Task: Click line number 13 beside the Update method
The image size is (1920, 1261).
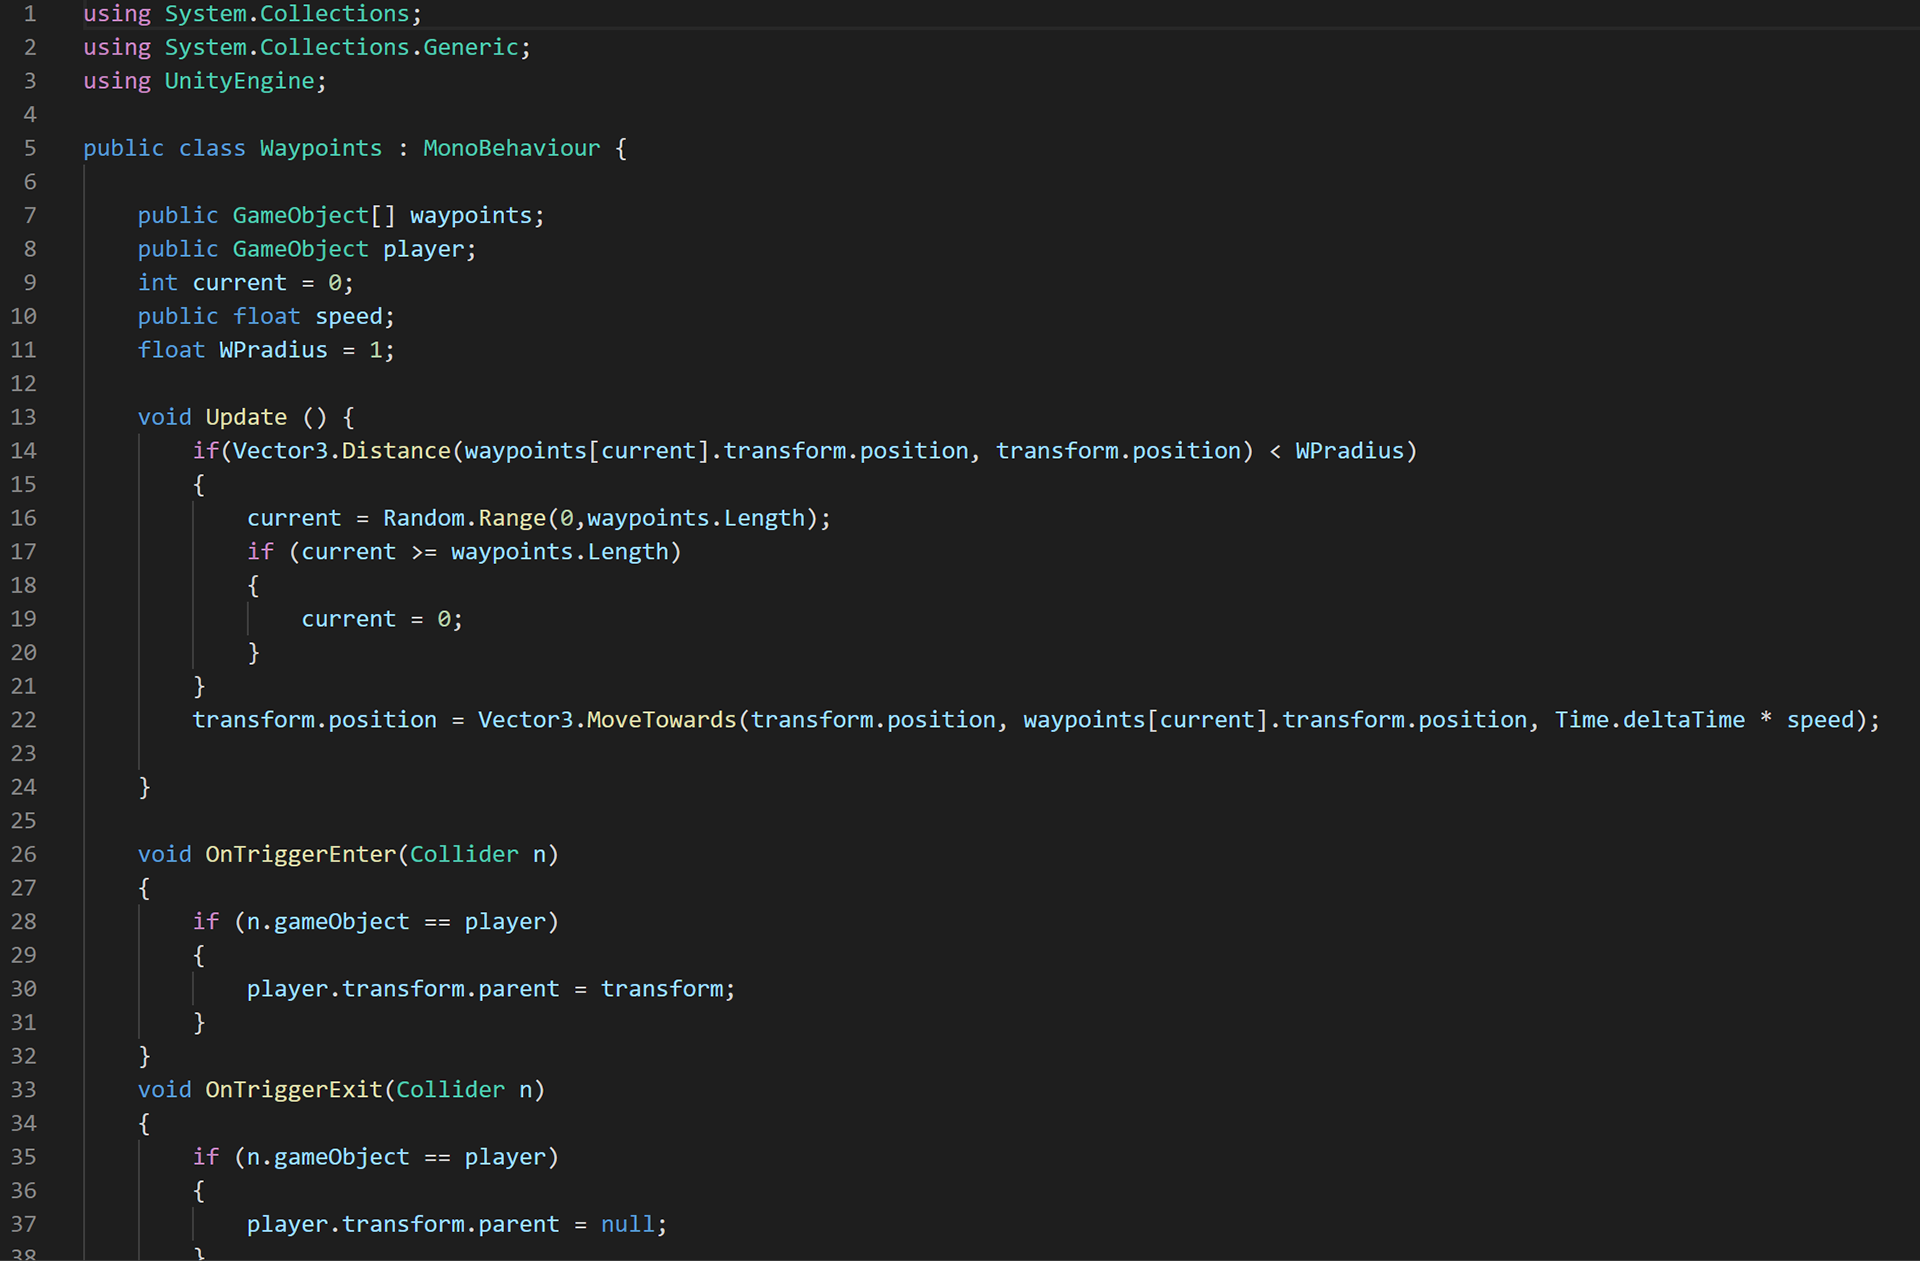Action: 25,417
